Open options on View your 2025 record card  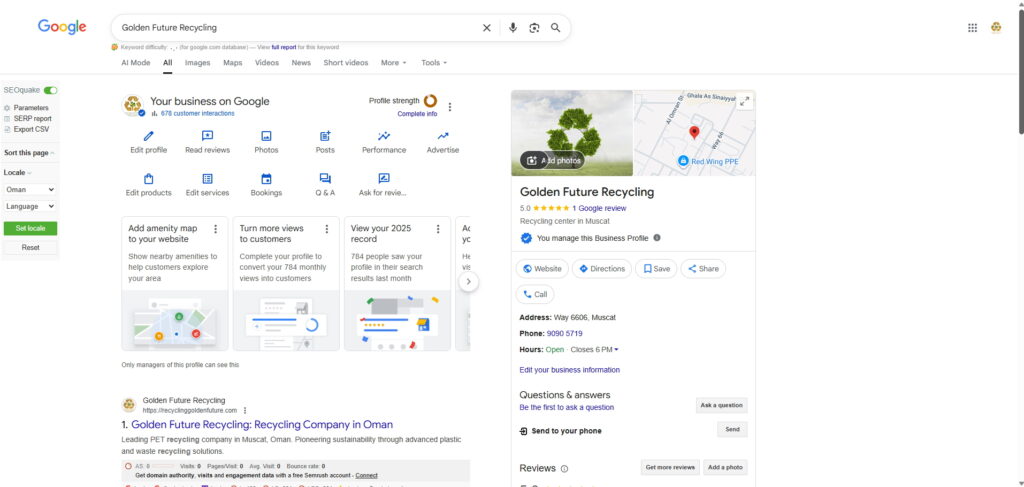click(x=438, y=229)
